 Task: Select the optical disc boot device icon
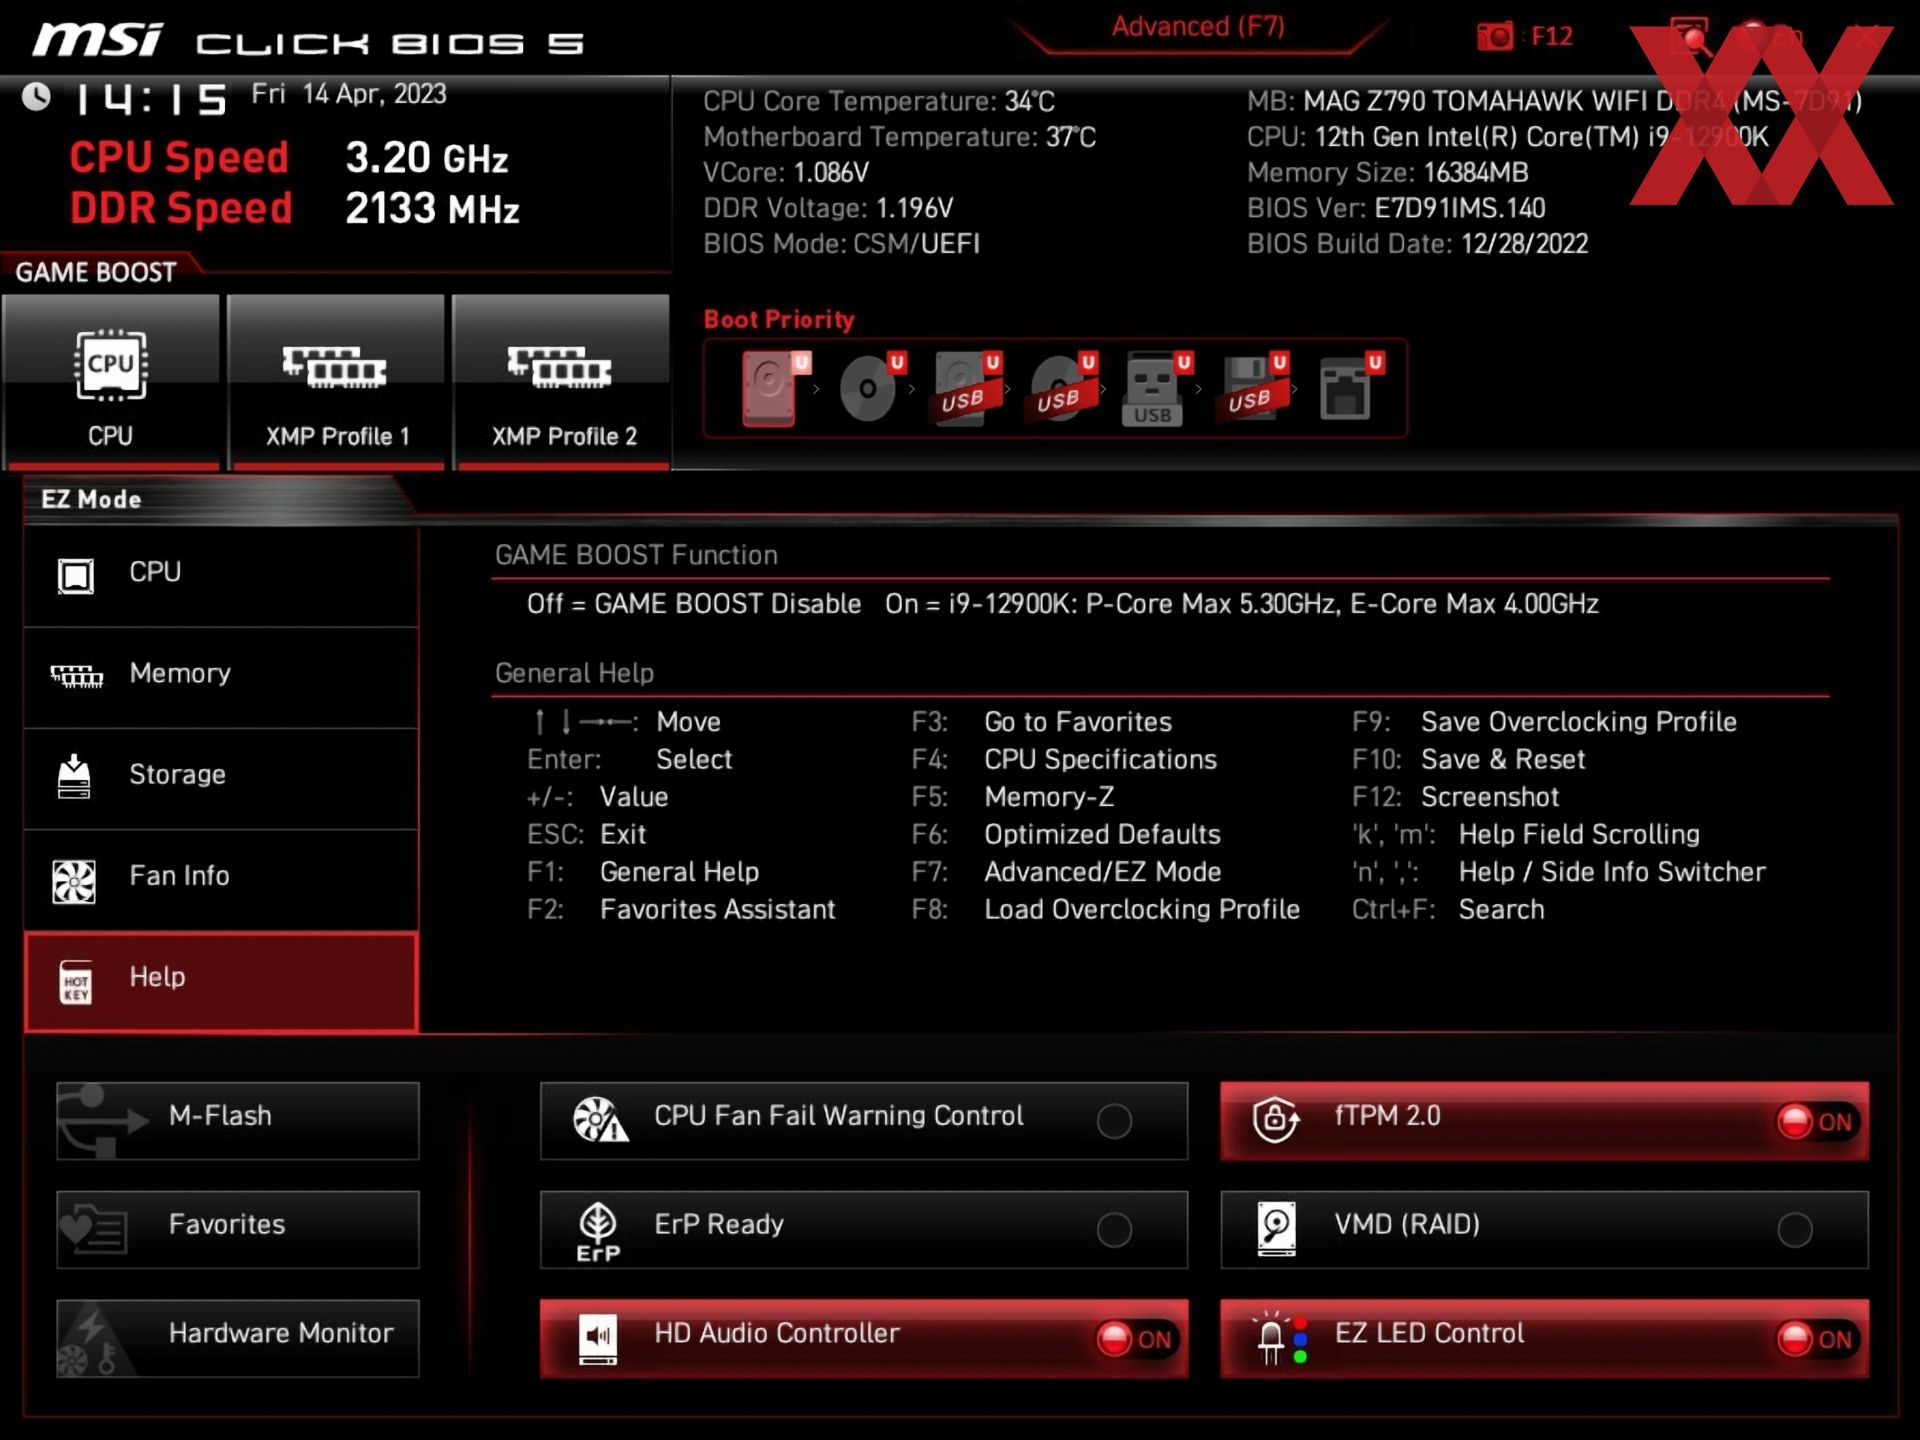[x=868, y=389]
